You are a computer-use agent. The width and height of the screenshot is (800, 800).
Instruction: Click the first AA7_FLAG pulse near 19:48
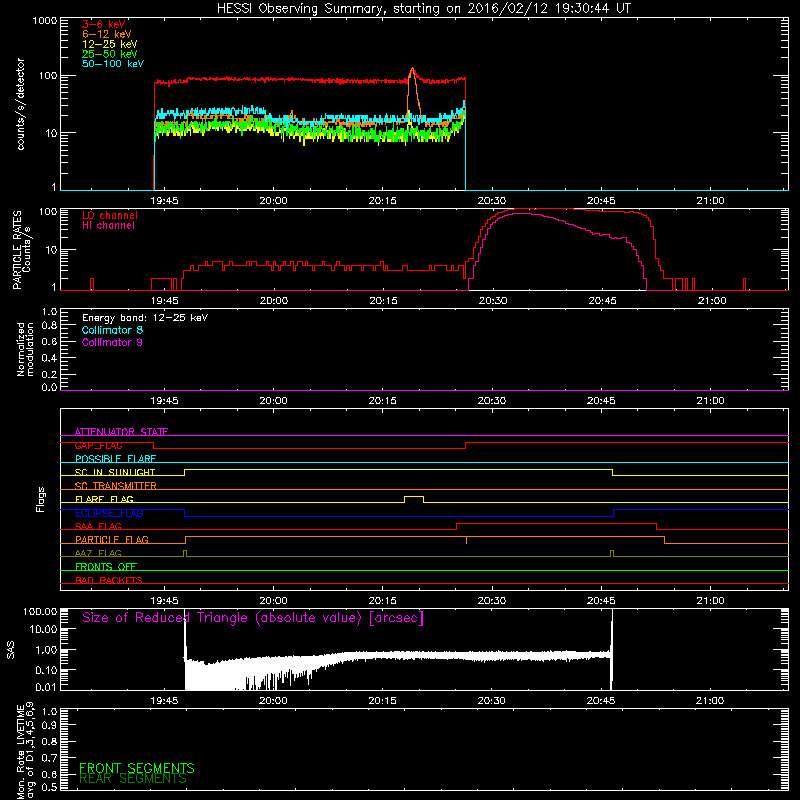click(x=185, y=553)
